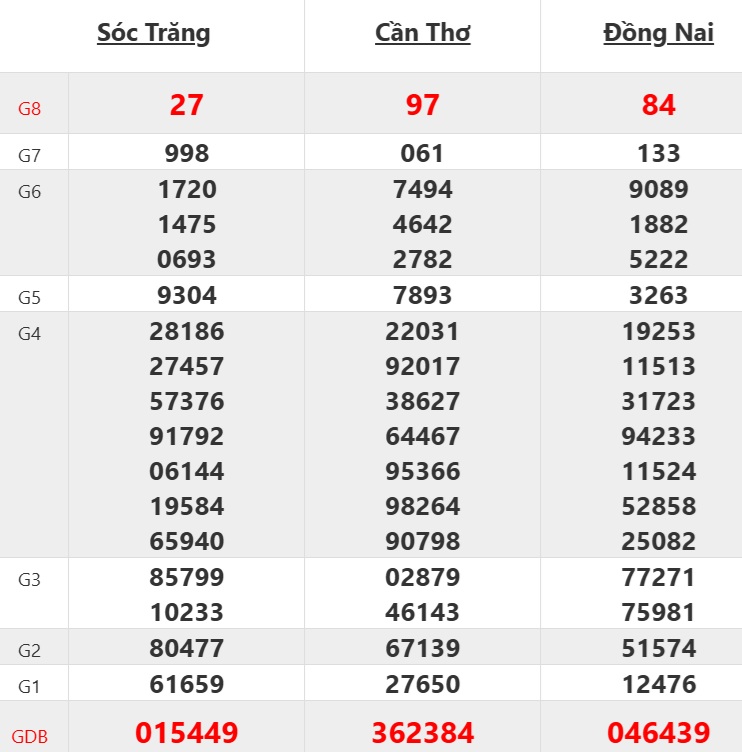Click the G4 result 94233
This screenshot has height=752, width=742.
(x=659, y=436)
